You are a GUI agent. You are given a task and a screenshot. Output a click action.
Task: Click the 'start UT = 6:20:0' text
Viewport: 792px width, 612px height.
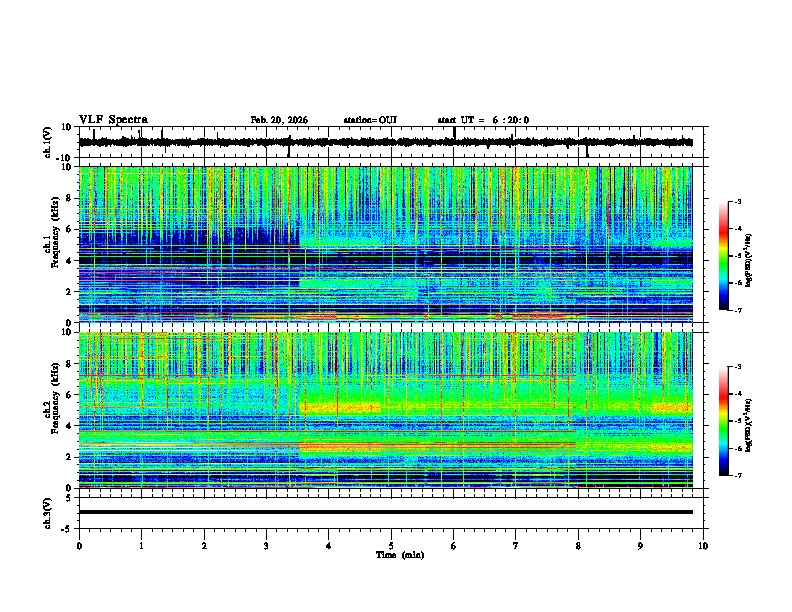[x=483, y=120]
